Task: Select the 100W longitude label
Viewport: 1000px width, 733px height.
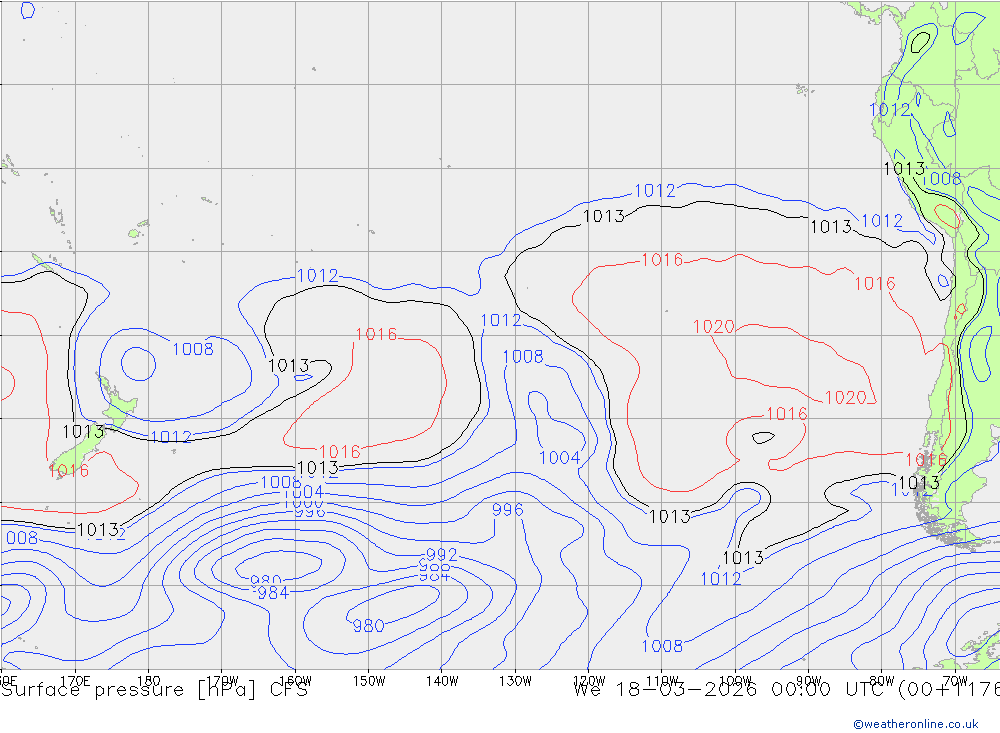Action: (735, 681)
